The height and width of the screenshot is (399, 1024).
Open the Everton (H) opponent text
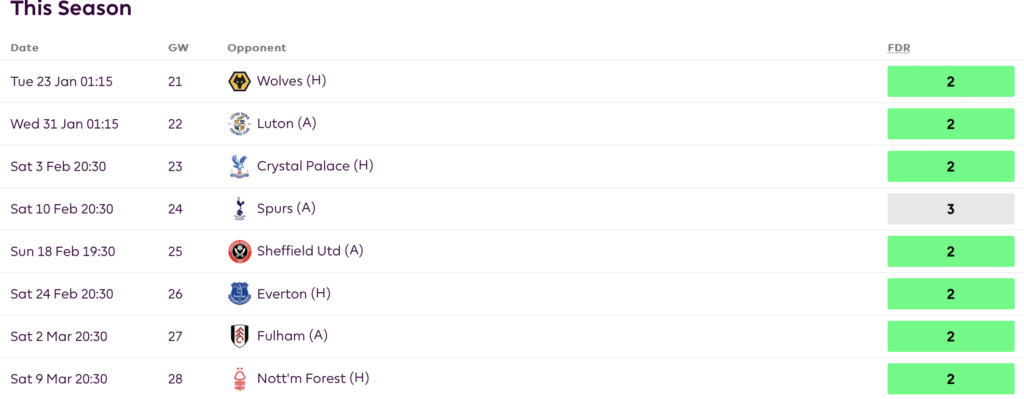(294, 293)
